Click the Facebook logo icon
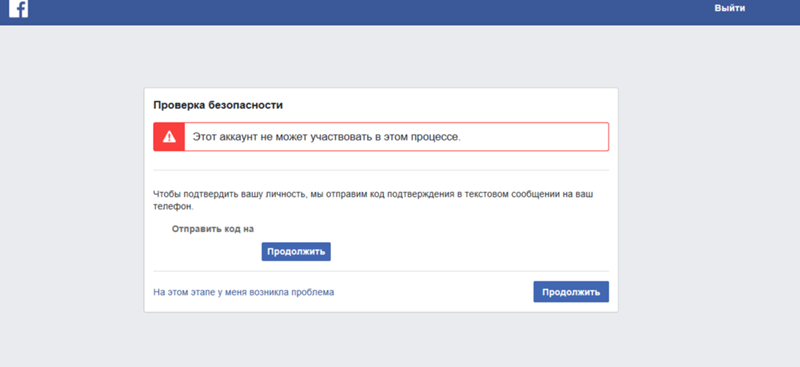Image resolution: width=800 pixels, height=367 pixels. [18, 8]
